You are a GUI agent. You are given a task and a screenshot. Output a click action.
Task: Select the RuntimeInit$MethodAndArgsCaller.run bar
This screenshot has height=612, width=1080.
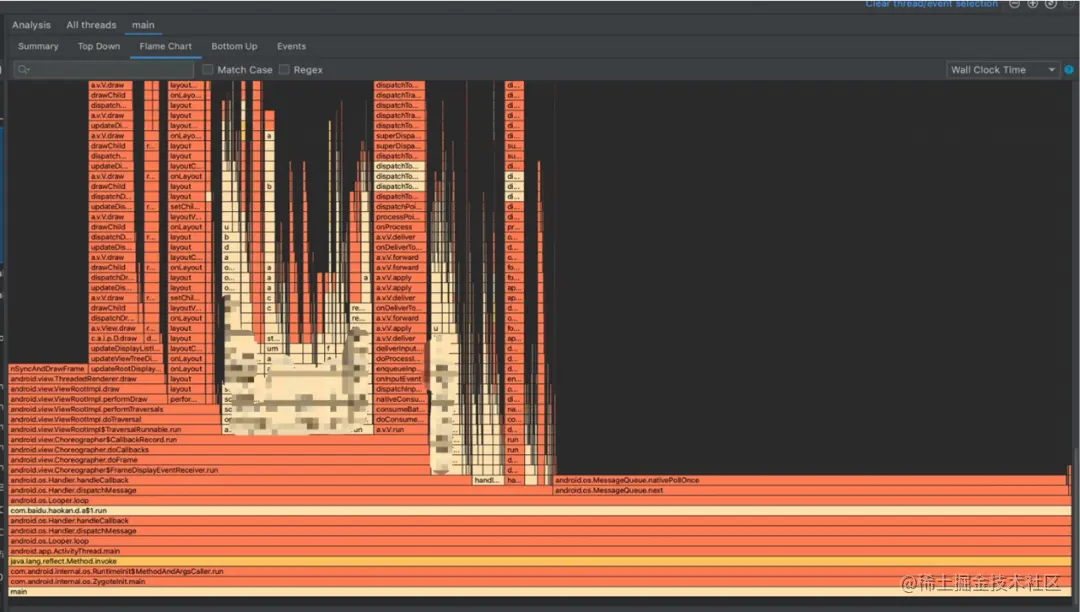coord(539,571)
